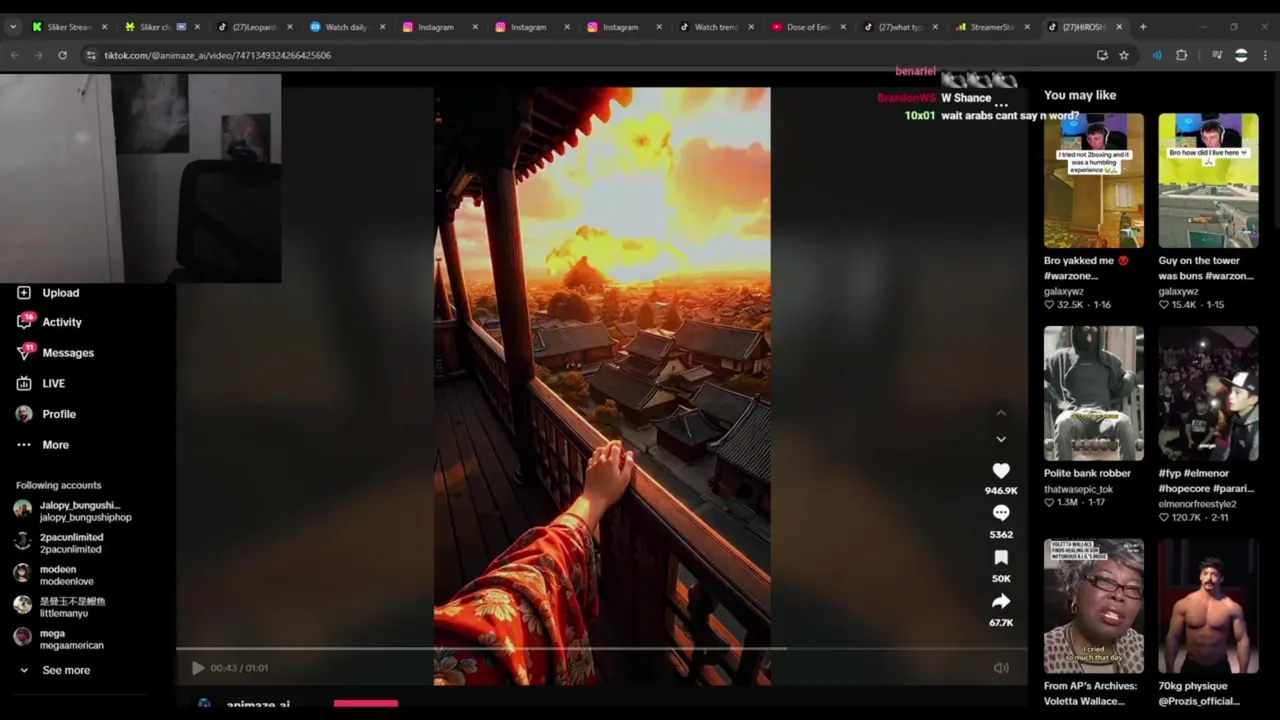Click thatwasepic_tok author name
The height and width of the screenshot is (720, 1280).
1078,489
